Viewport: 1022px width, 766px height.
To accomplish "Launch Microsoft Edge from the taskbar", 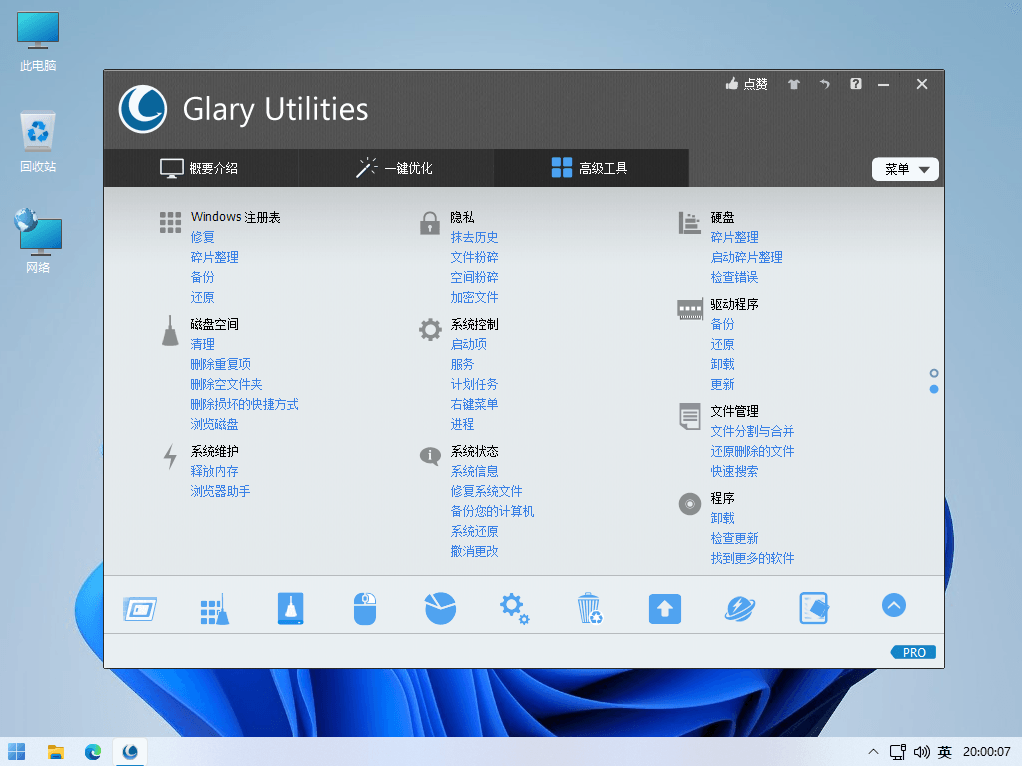I will 93,752.
